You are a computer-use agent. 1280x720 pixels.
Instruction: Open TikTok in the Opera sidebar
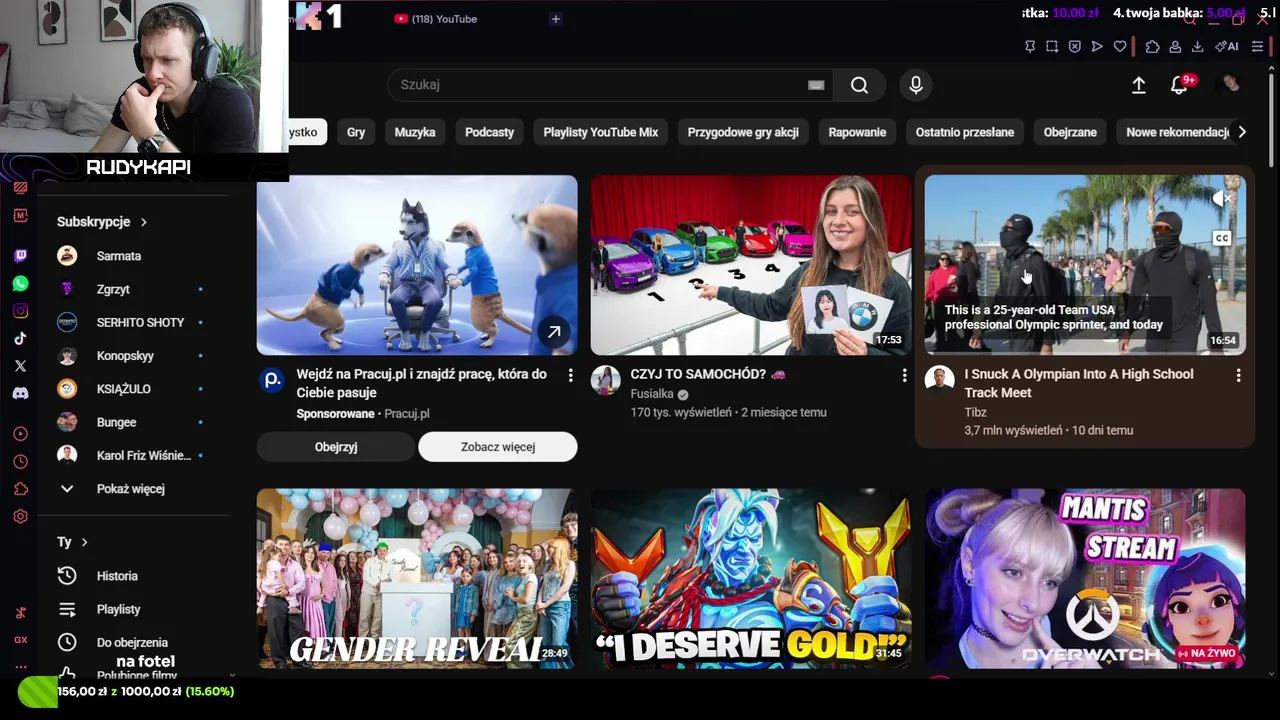[x=20, y=339]
